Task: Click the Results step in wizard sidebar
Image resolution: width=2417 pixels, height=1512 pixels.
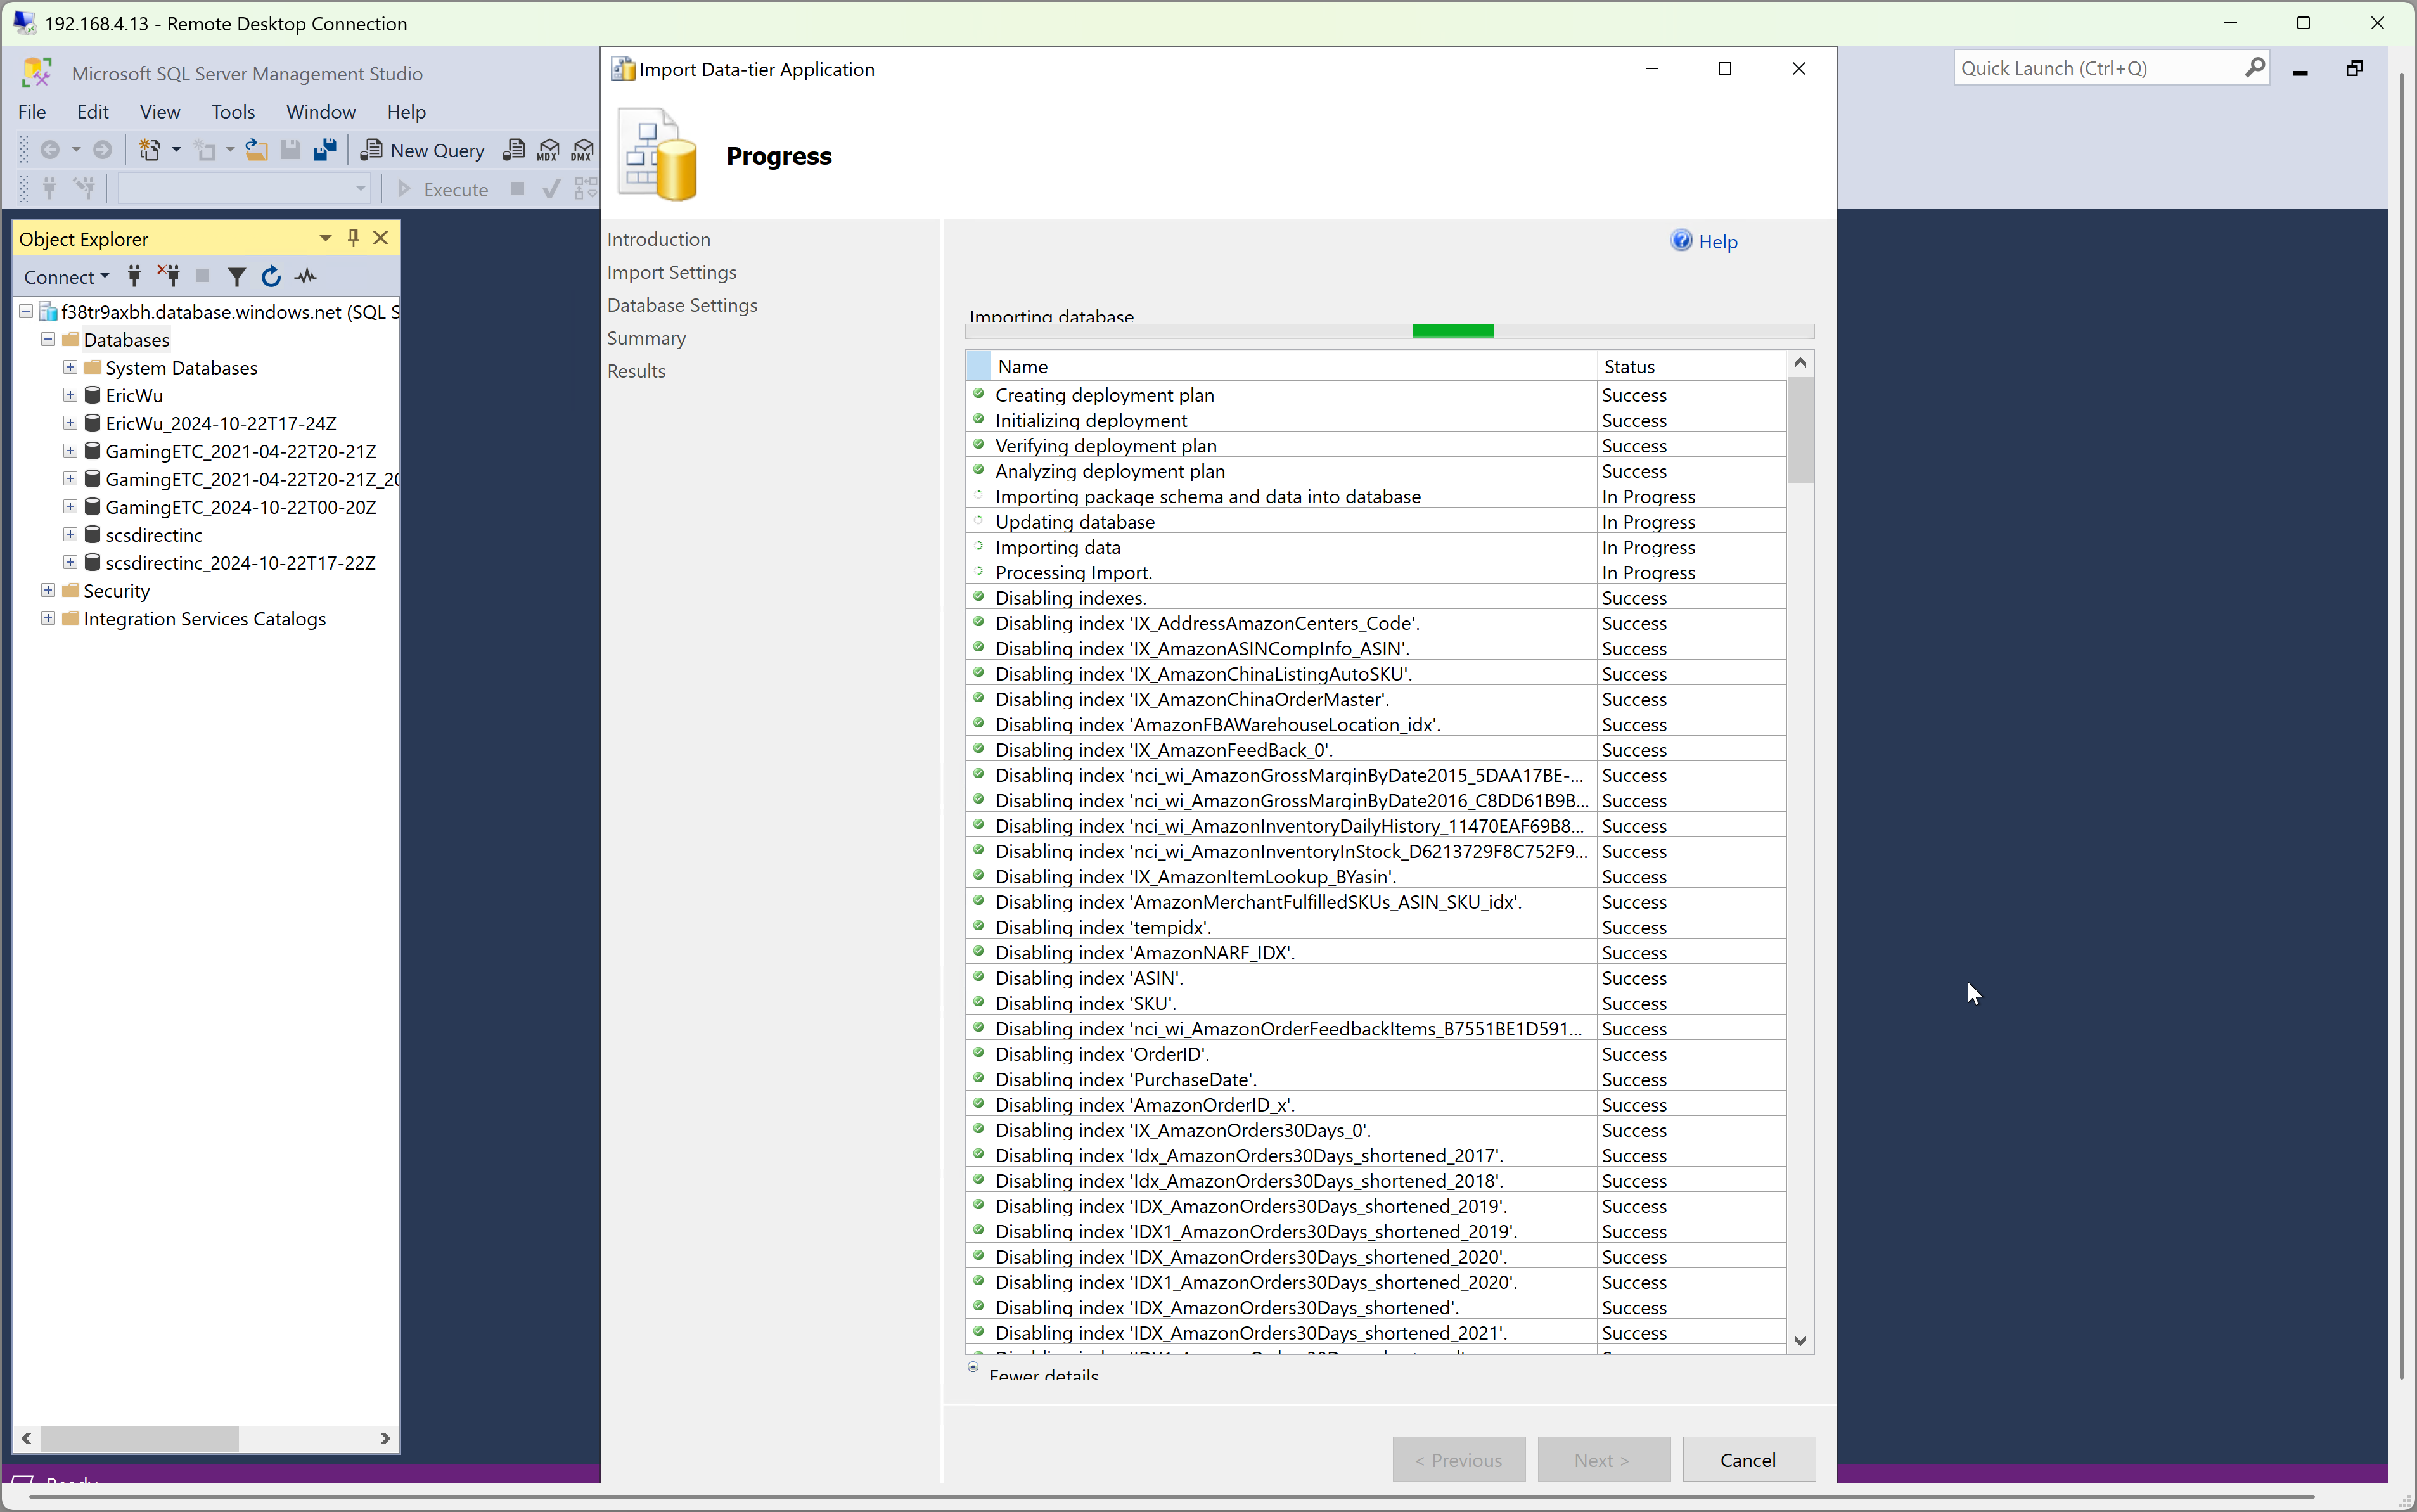Action: (x=636, y=371)
